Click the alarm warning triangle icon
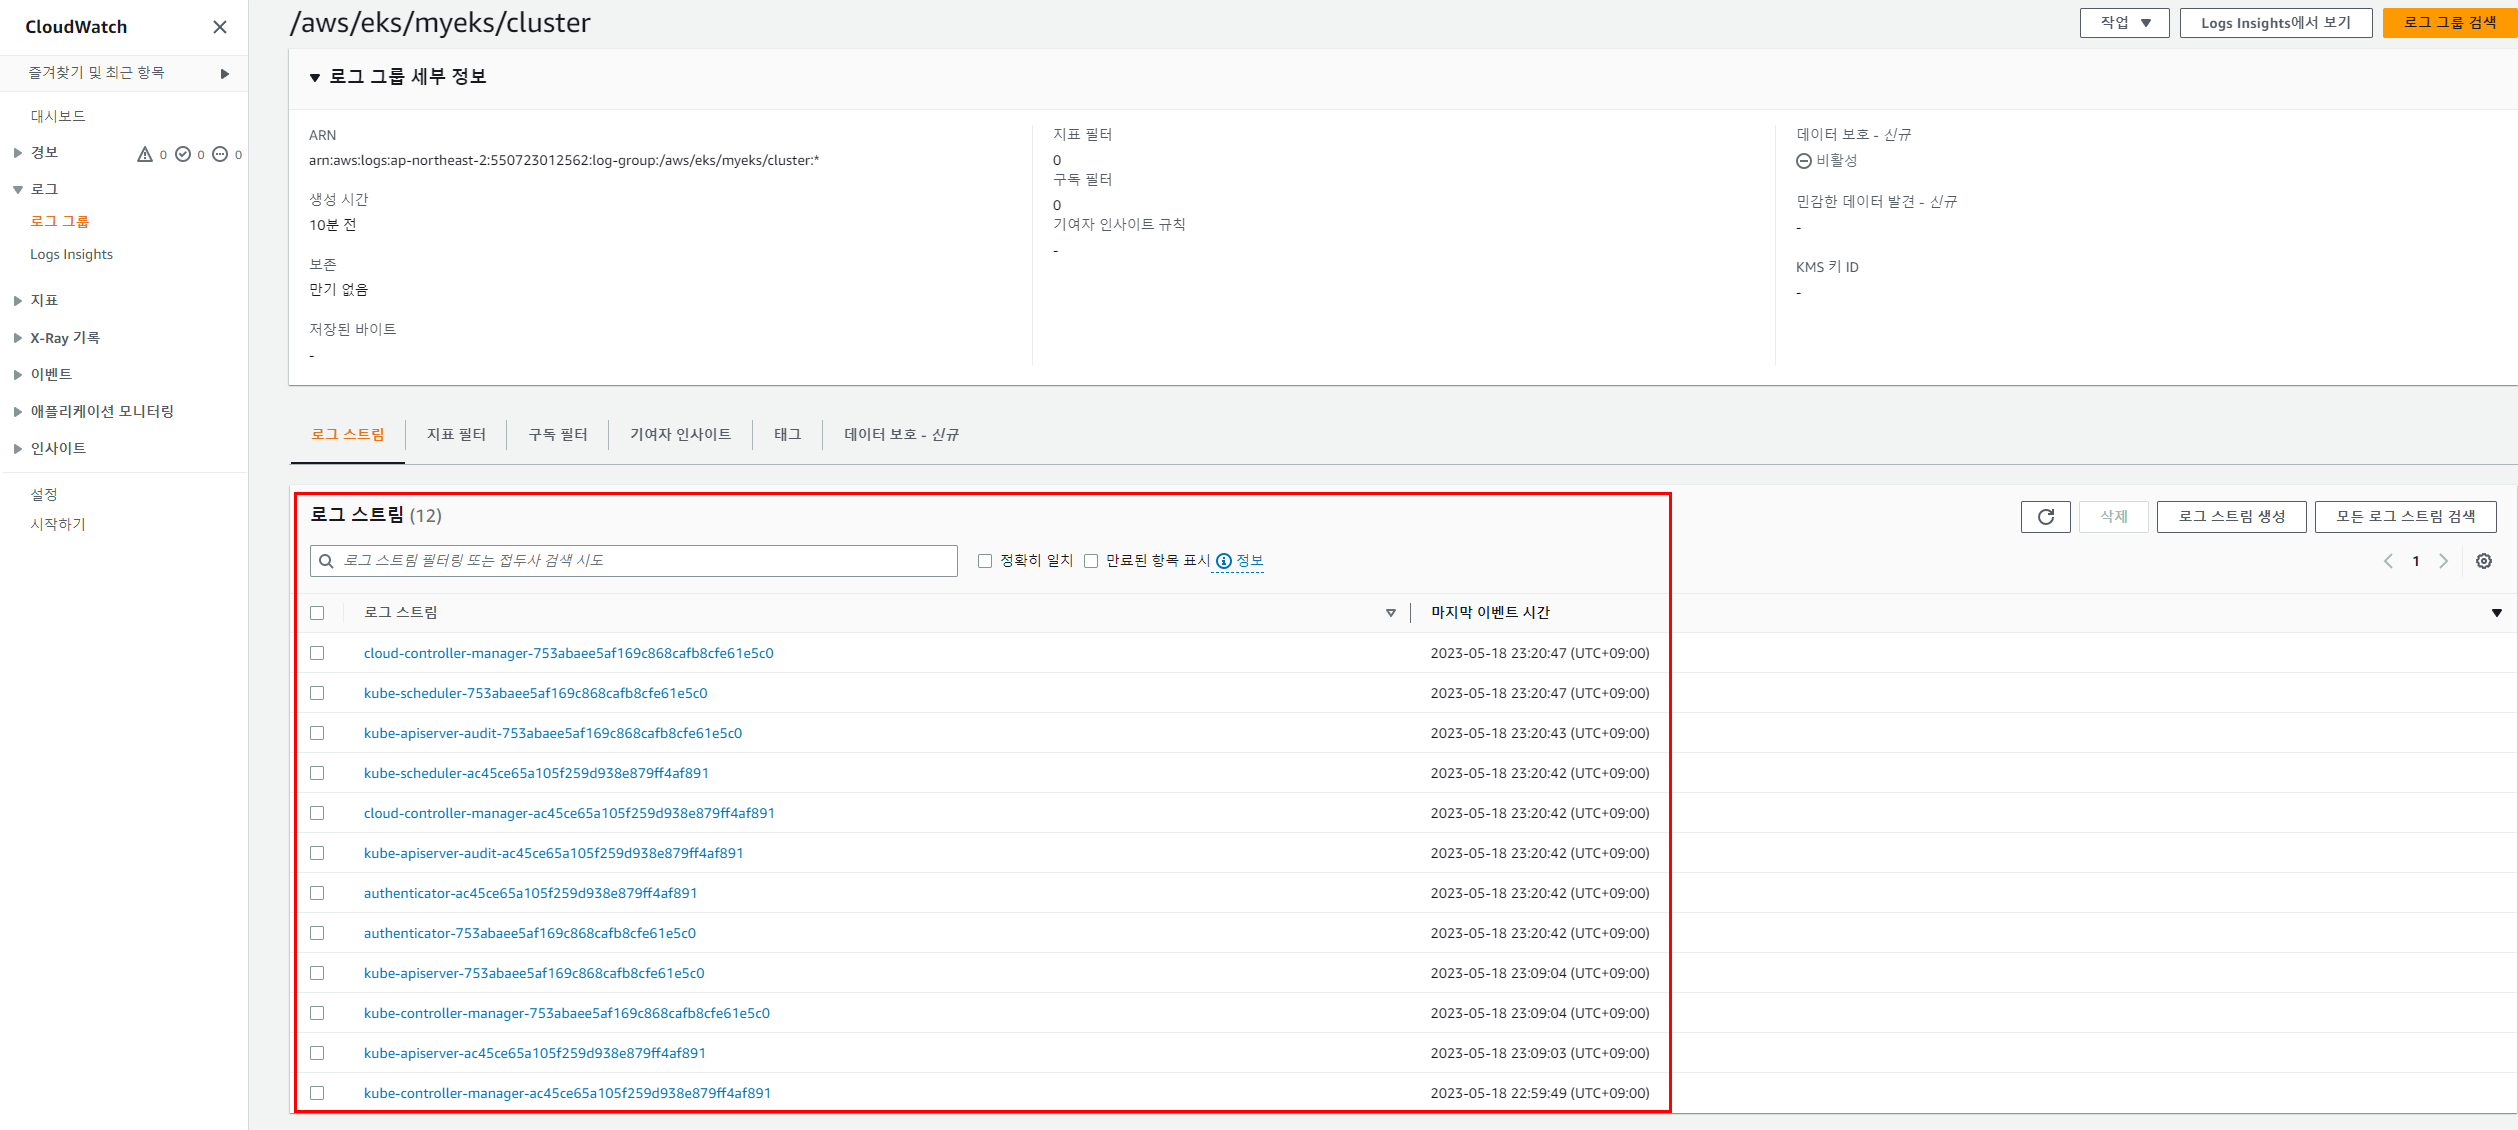This screenshot has height=1130, width=2518. tap(145, 154)
